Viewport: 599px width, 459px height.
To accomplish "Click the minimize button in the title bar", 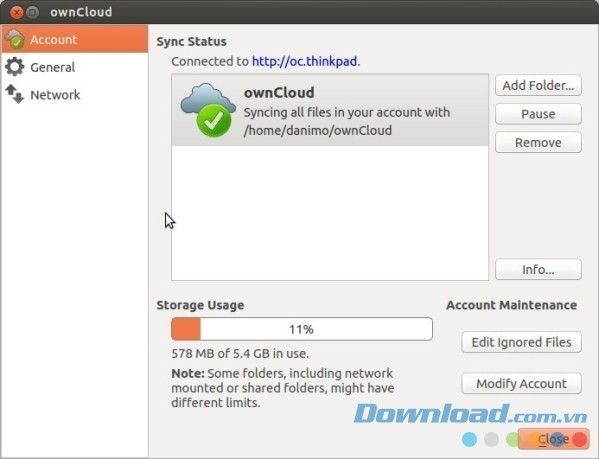I will coord(33,12).
